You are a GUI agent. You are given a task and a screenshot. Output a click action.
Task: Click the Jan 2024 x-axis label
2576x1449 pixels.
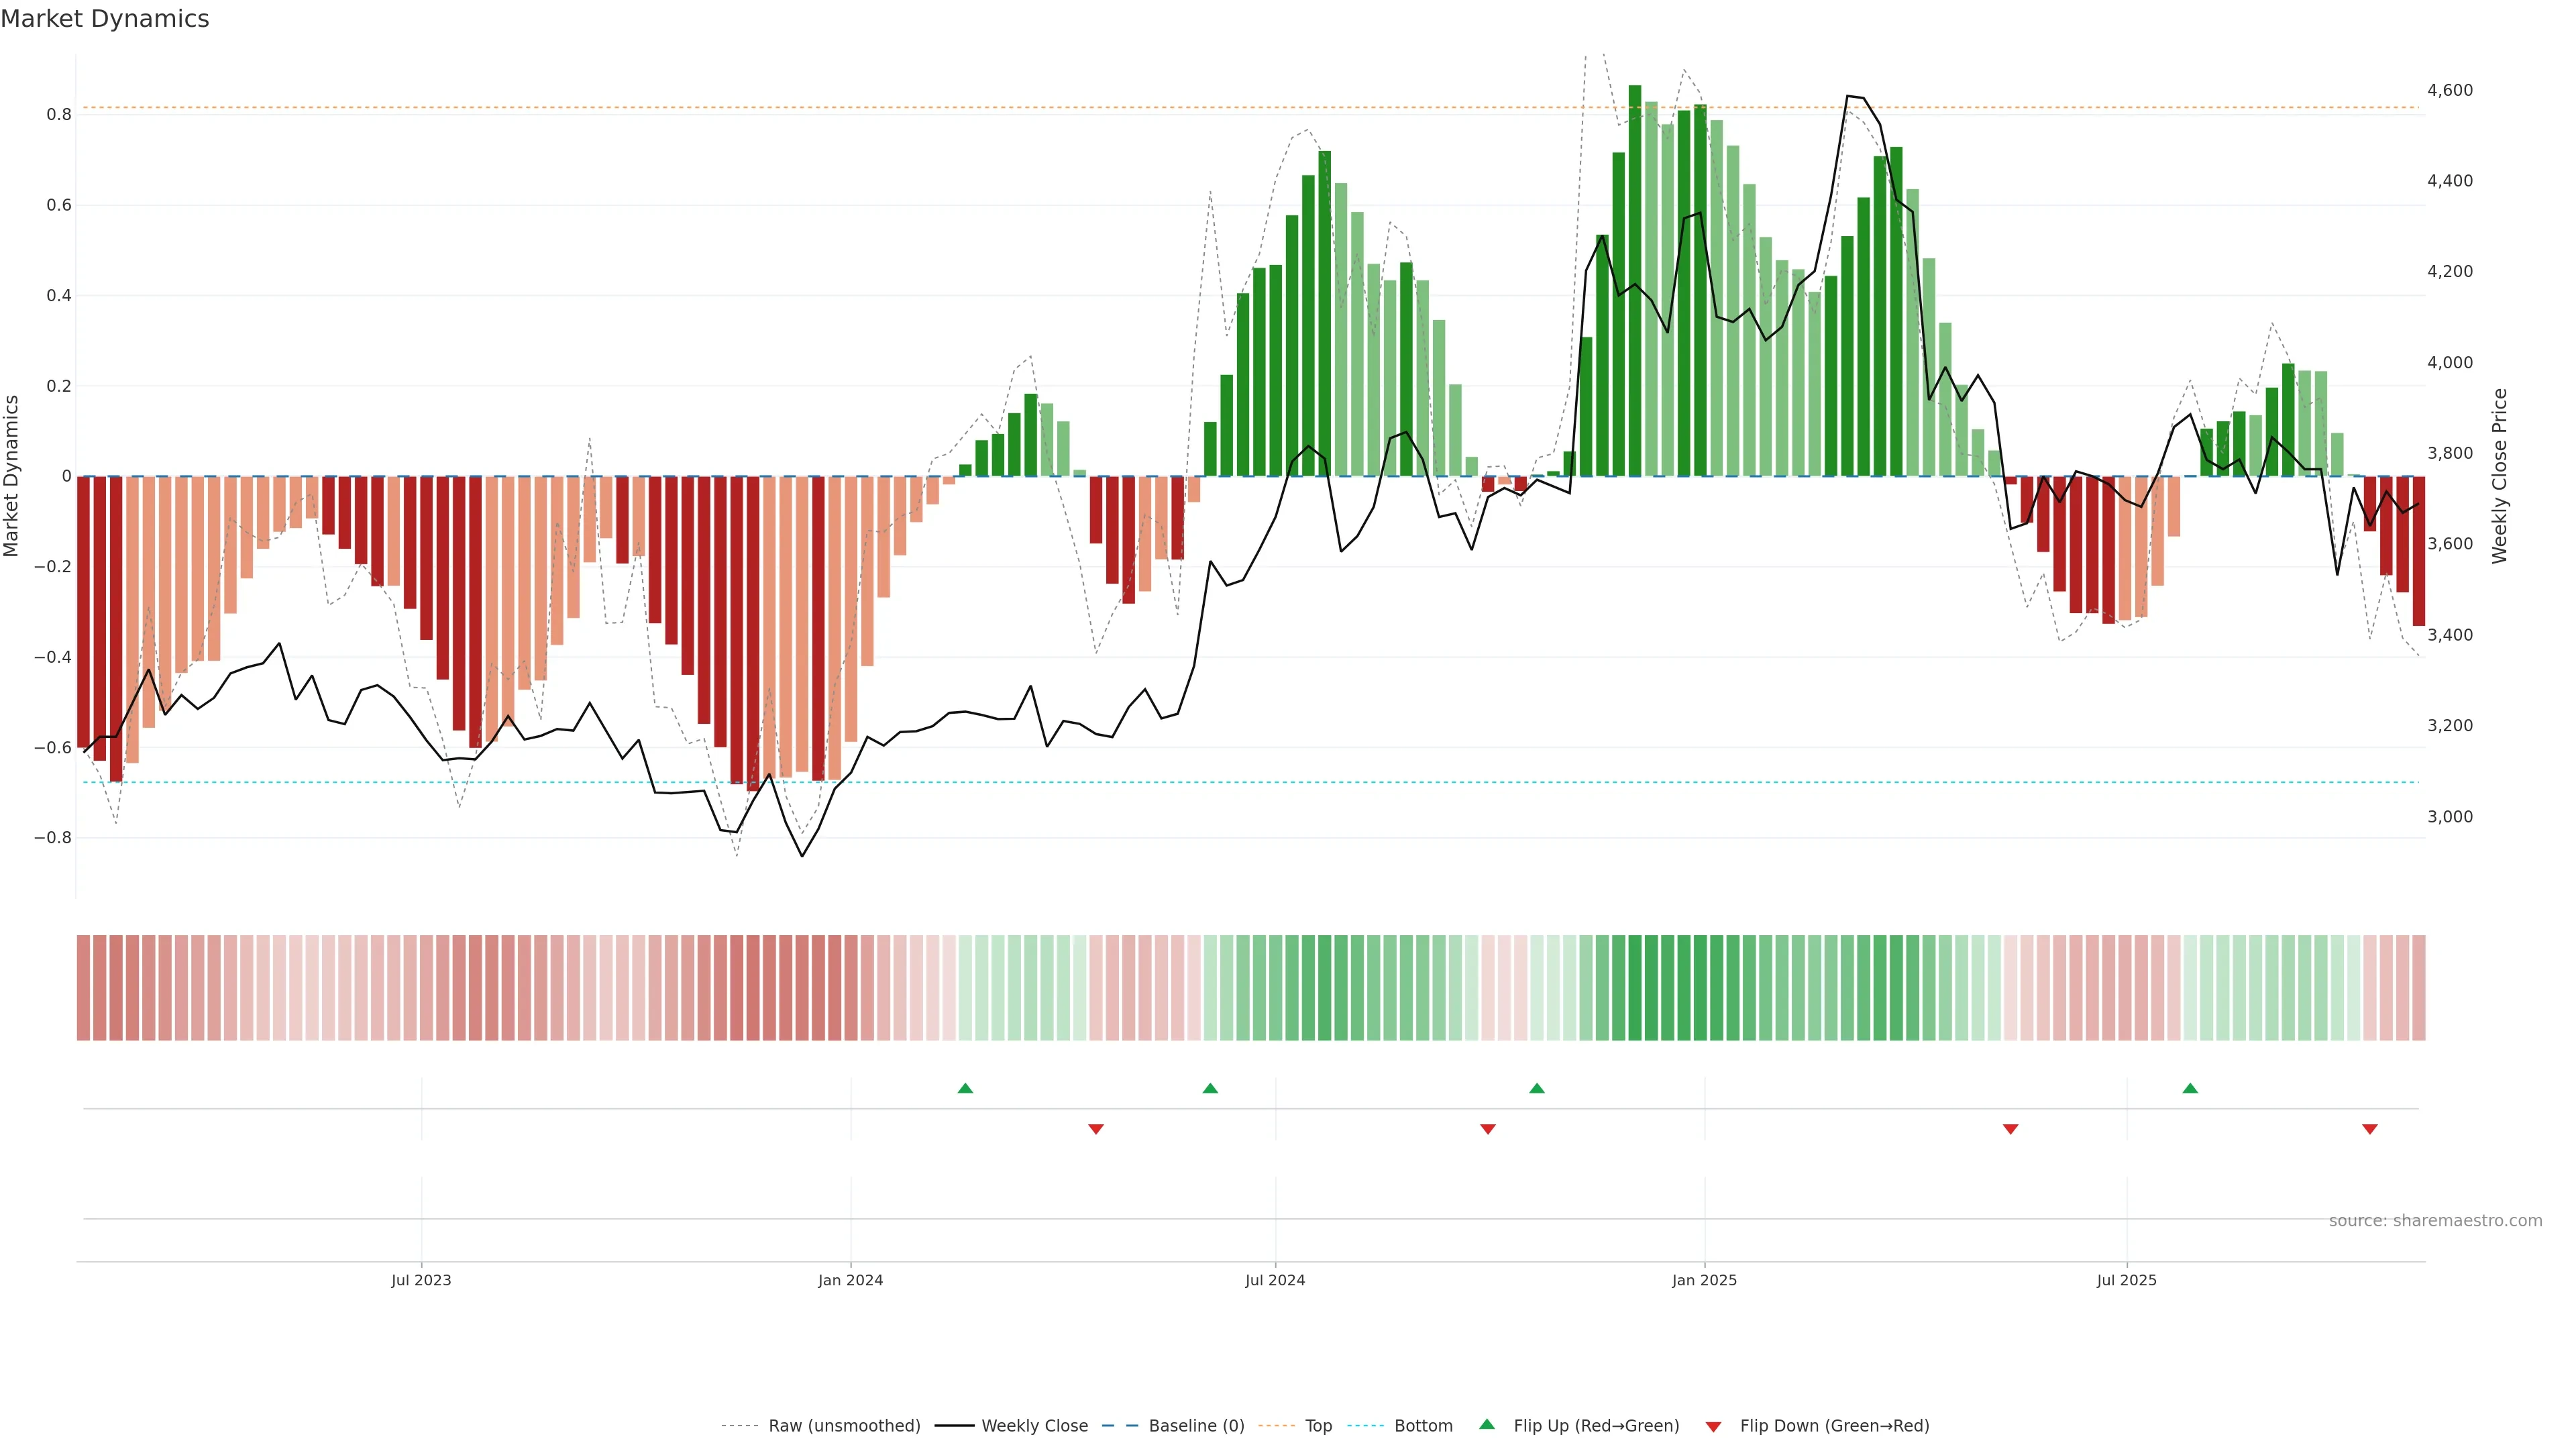tap(850, 1280)
